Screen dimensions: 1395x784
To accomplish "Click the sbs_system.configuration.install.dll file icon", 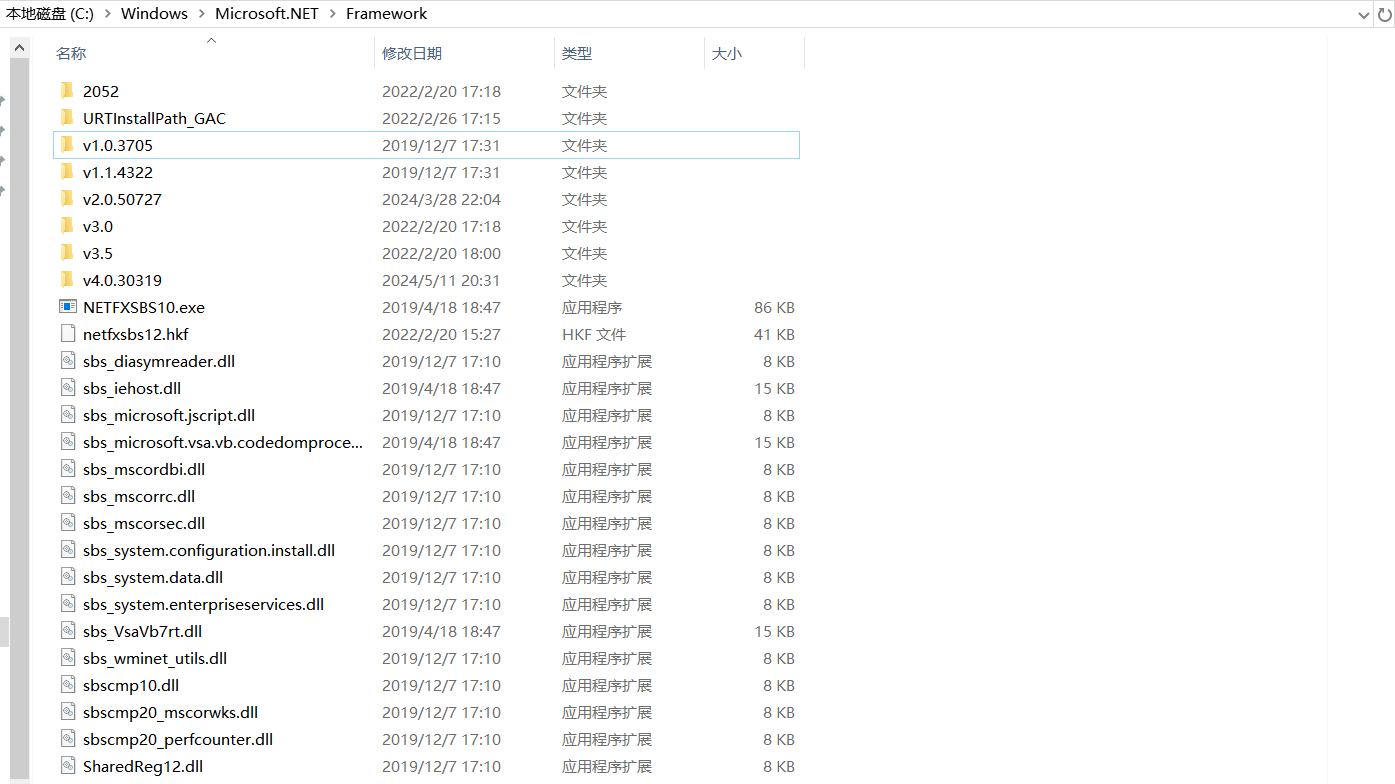I will [68, 550].
